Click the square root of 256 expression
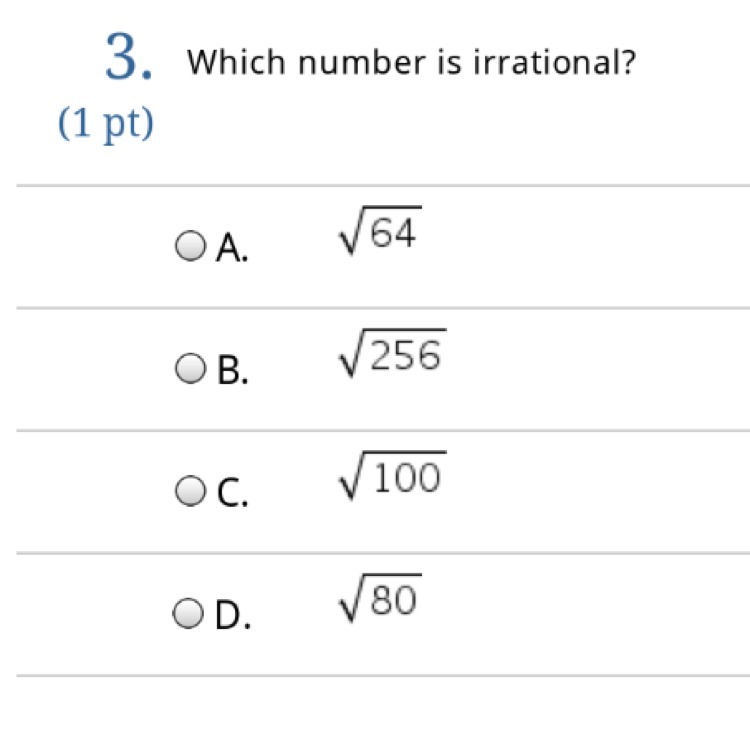The width and height of the screenshot is (750, 750). pyautogui.click(x=393, y=353)
